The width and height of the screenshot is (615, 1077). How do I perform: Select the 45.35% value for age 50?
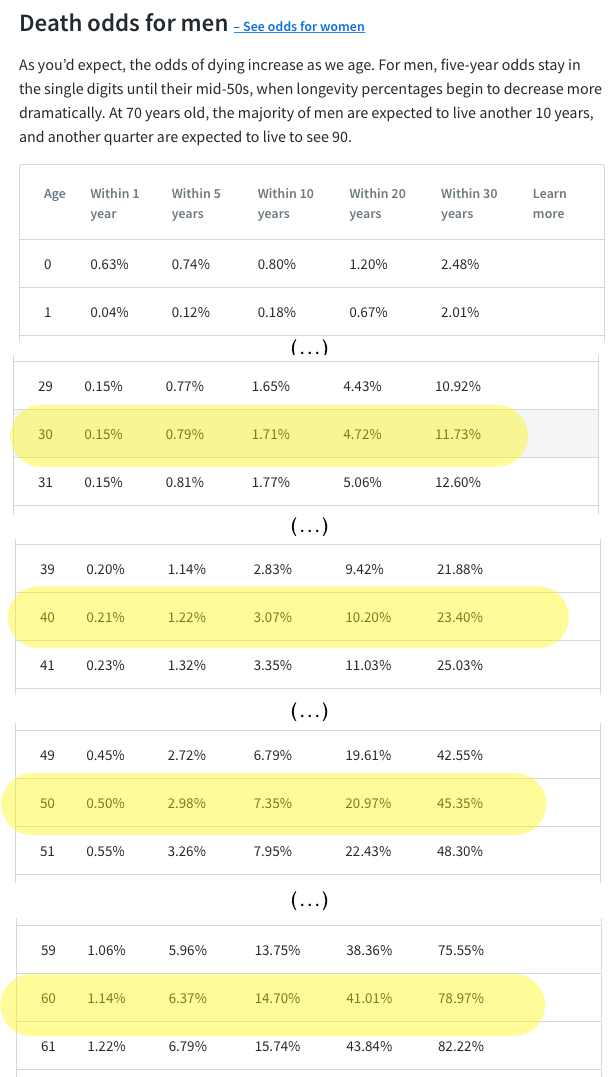[x=461, y=803]
